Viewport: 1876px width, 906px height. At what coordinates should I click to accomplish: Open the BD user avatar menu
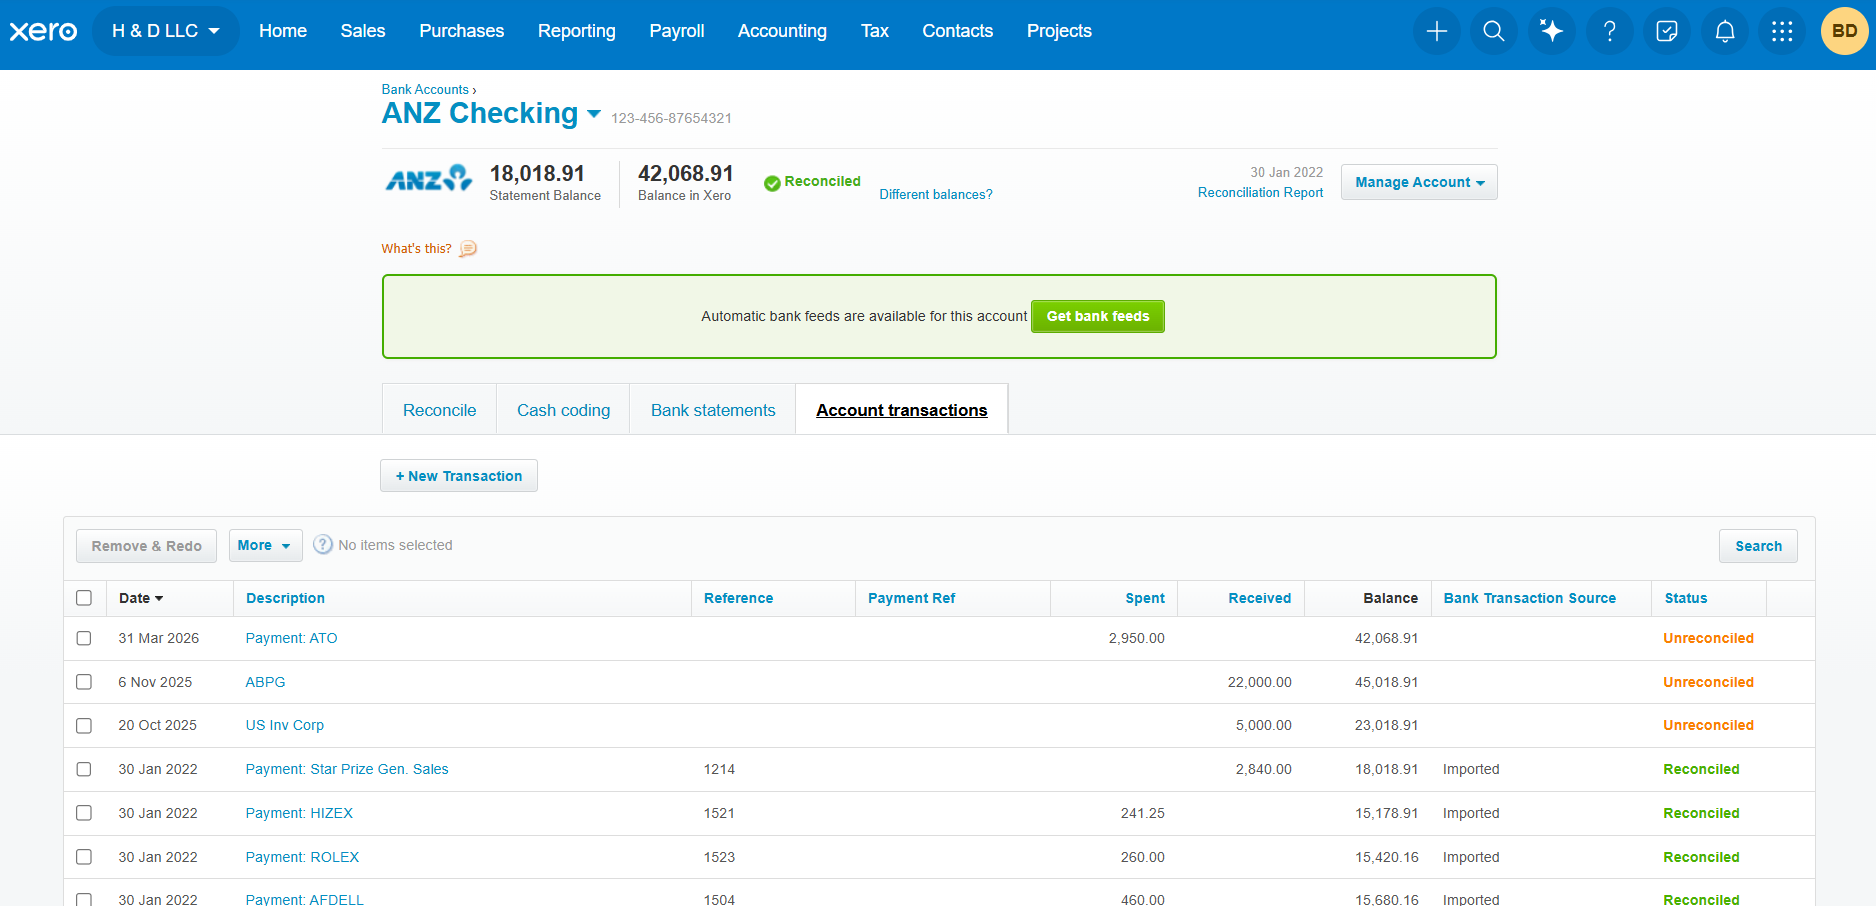point(1845,31)
